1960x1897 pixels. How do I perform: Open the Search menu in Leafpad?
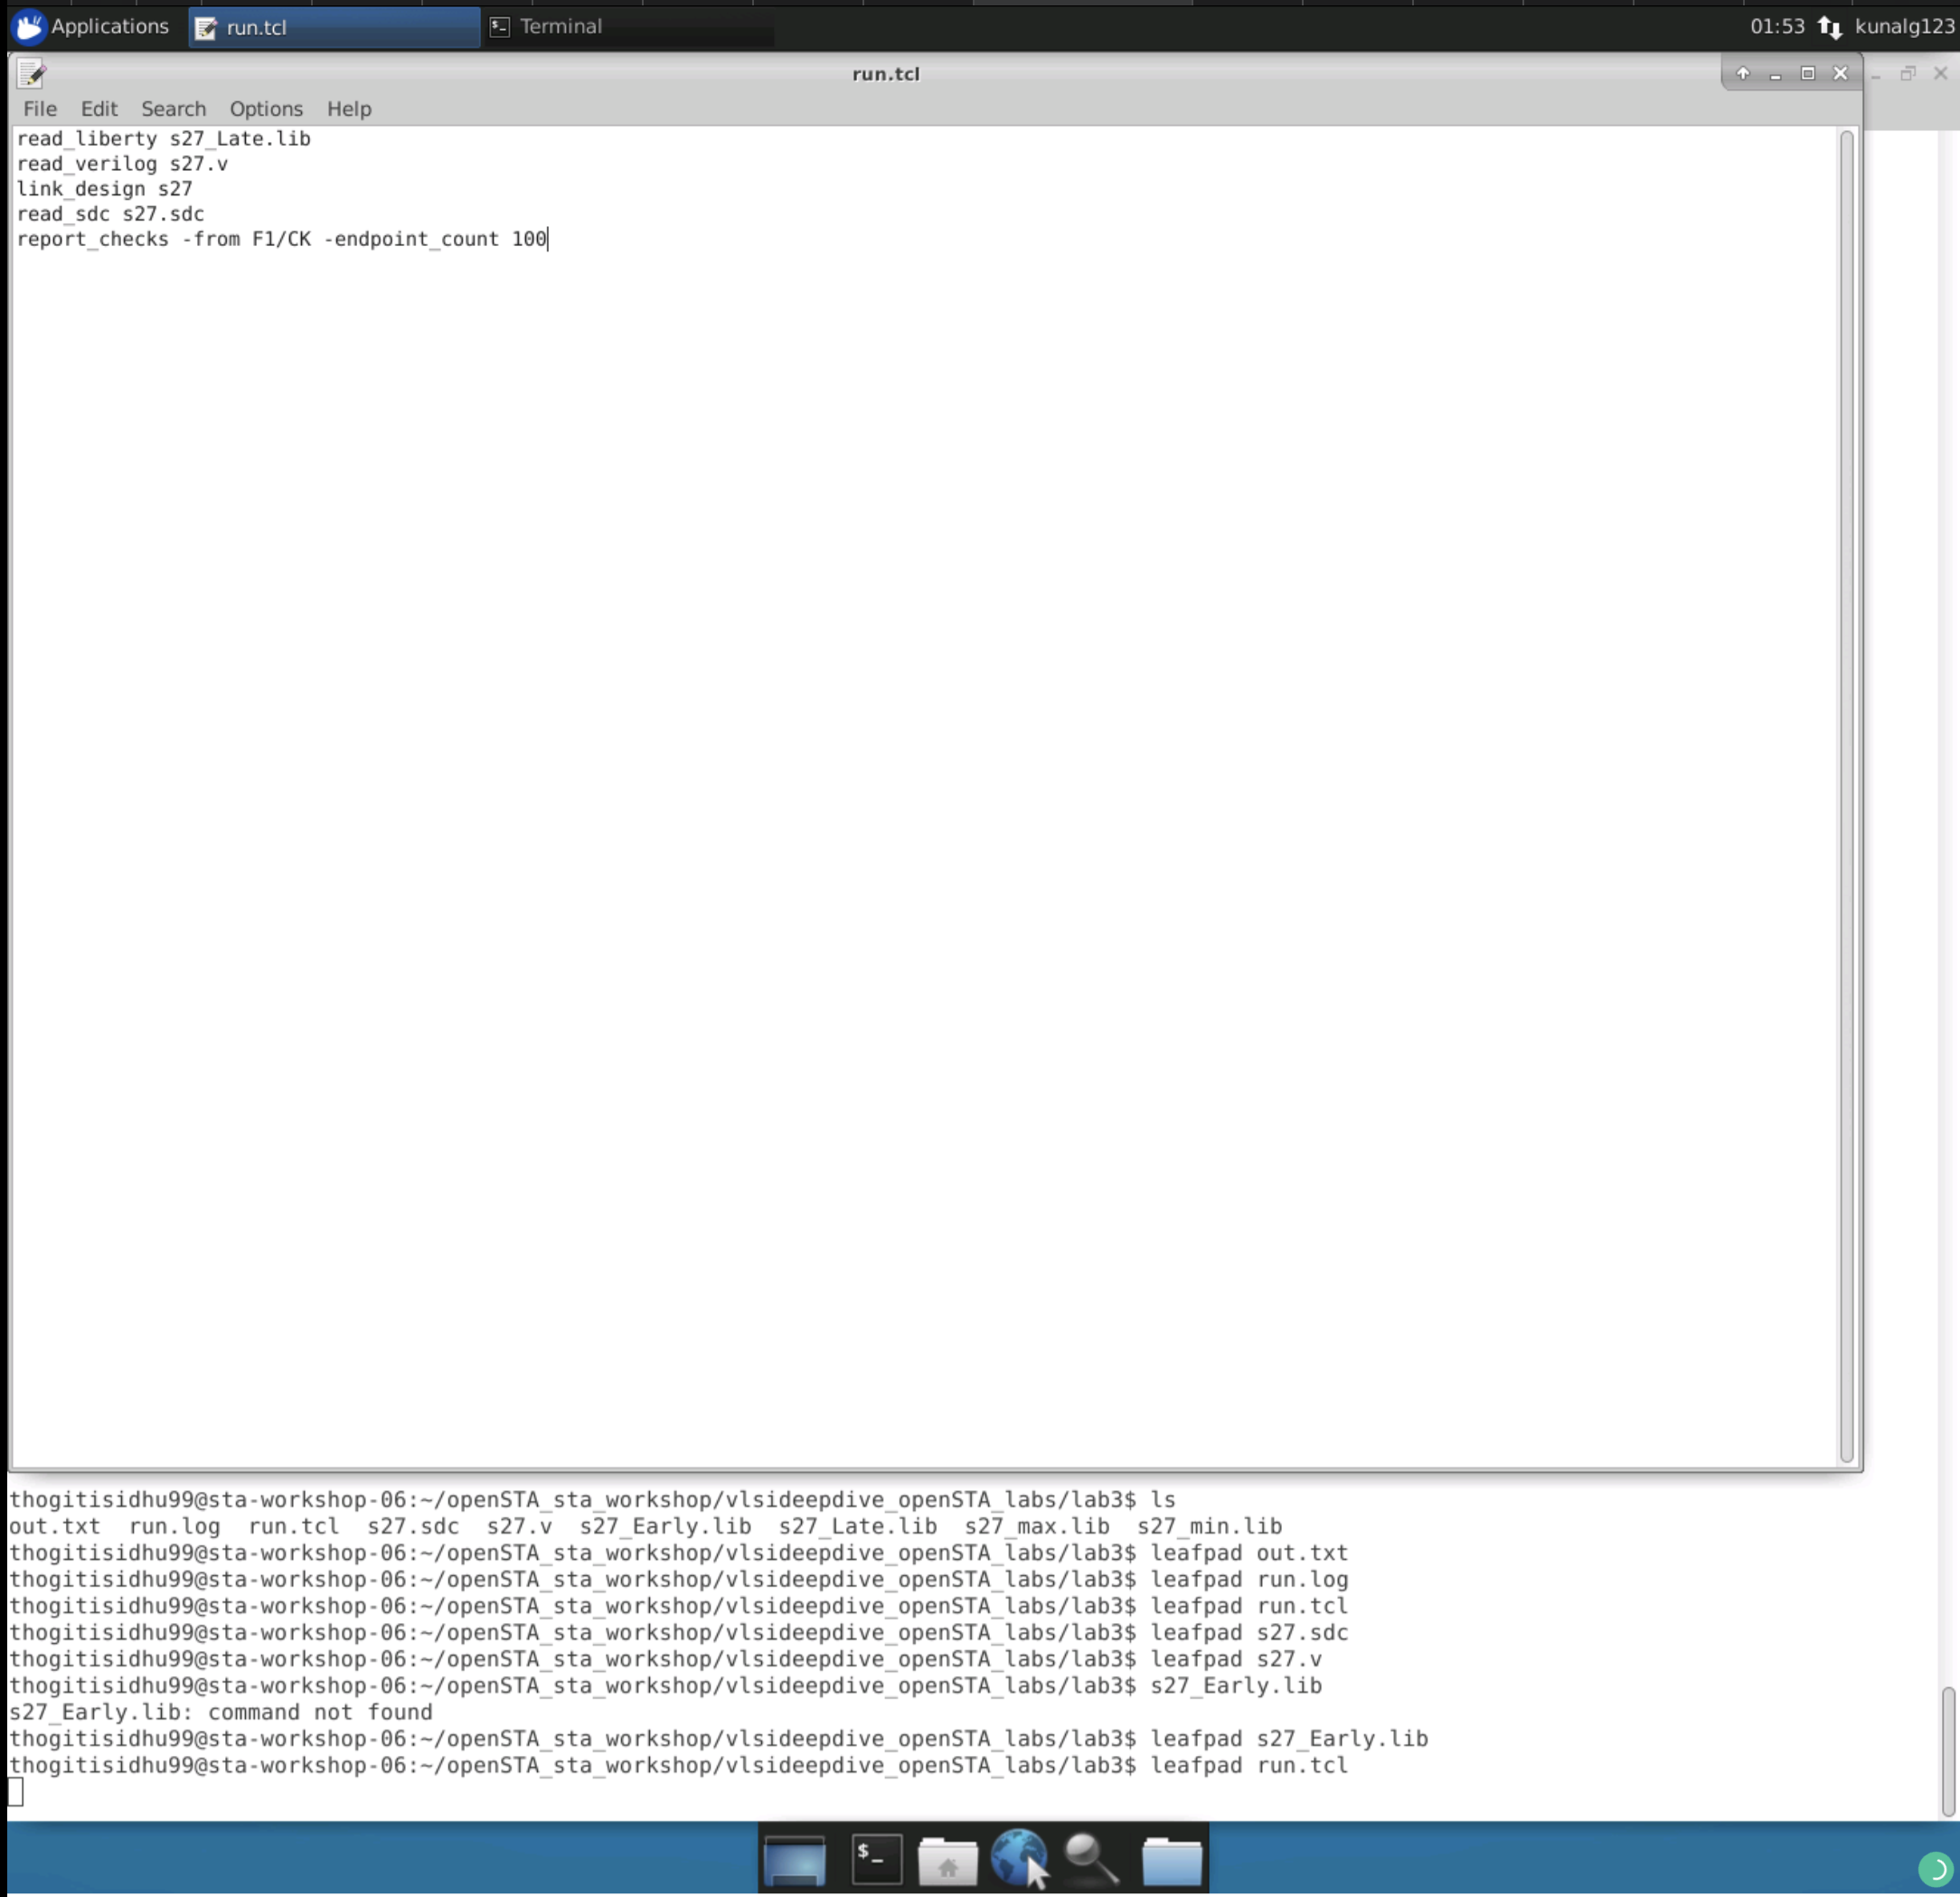[173, 108]
